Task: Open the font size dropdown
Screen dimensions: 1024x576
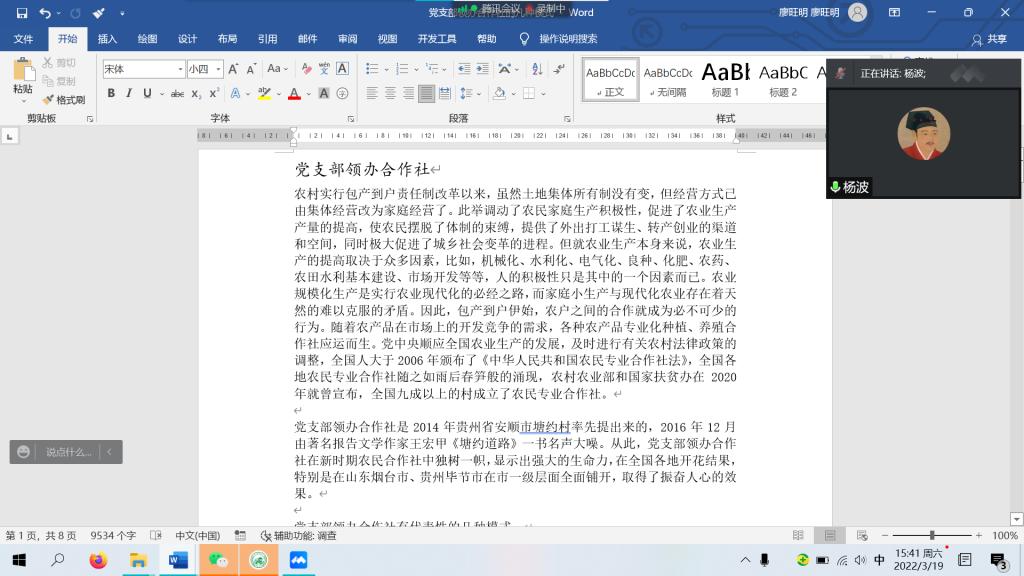Action: [x=218, y=69]
